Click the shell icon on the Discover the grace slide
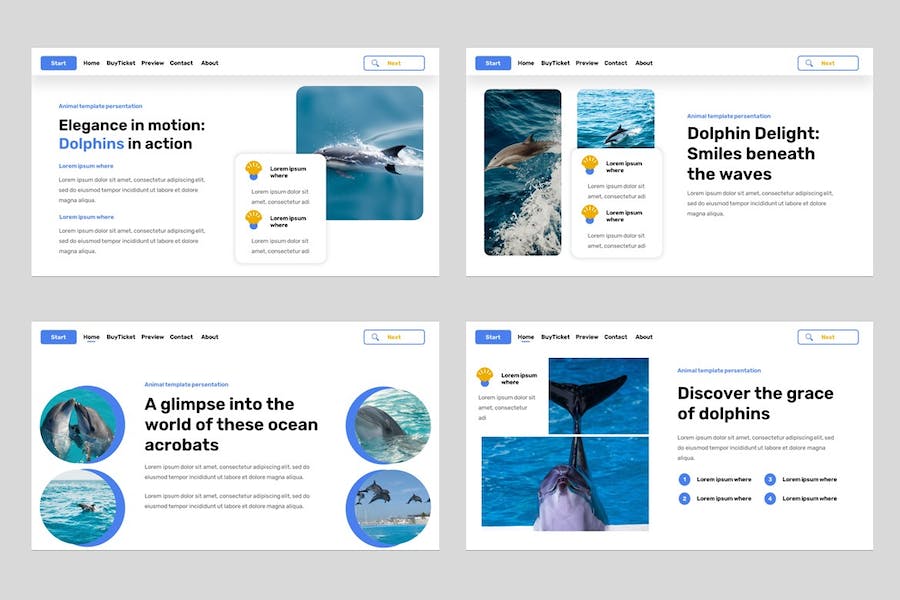Screen dimensions: 900x600 (485, 377)
